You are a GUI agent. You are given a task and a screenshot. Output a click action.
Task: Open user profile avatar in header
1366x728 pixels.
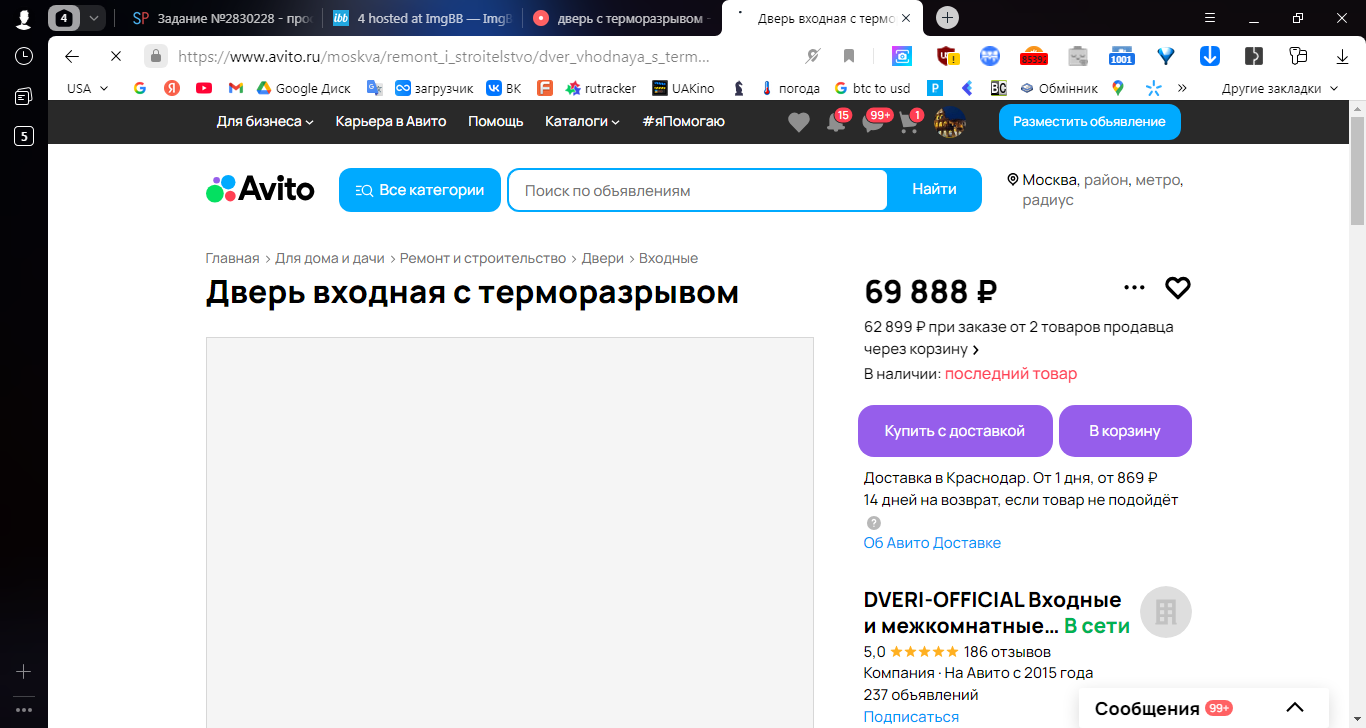950,122
